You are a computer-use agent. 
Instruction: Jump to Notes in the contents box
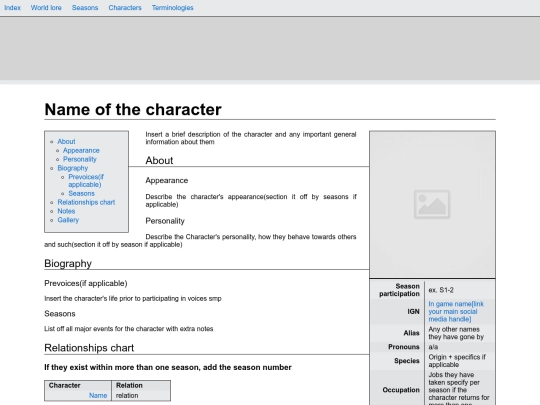pyautogui.click(x=66, y=211)
